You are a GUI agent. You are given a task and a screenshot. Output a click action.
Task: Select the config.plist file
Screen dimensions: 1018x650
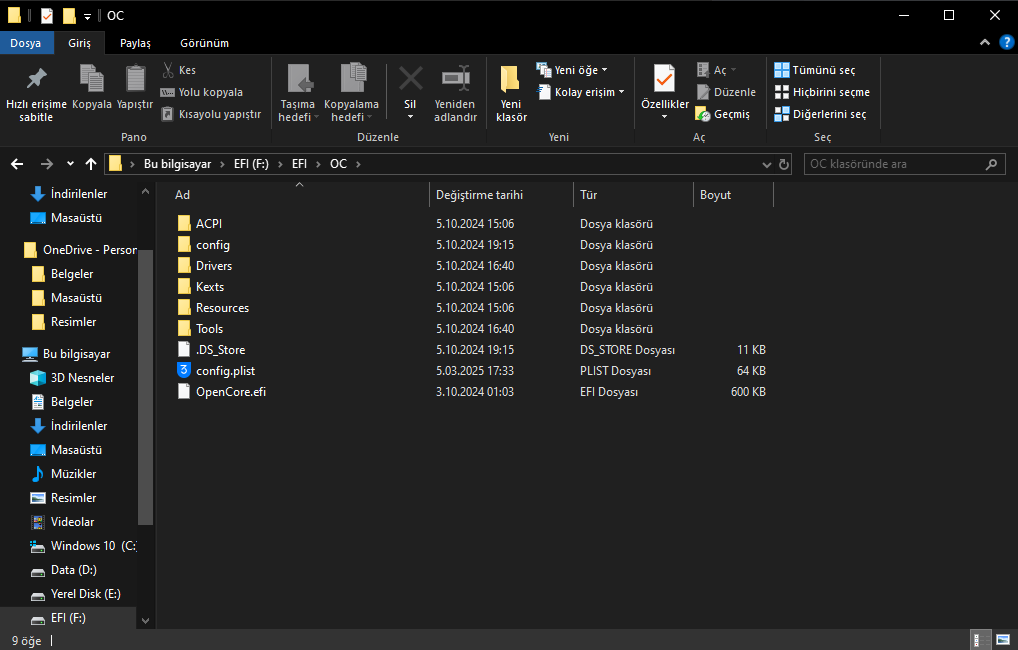click(x=225, y=371)
